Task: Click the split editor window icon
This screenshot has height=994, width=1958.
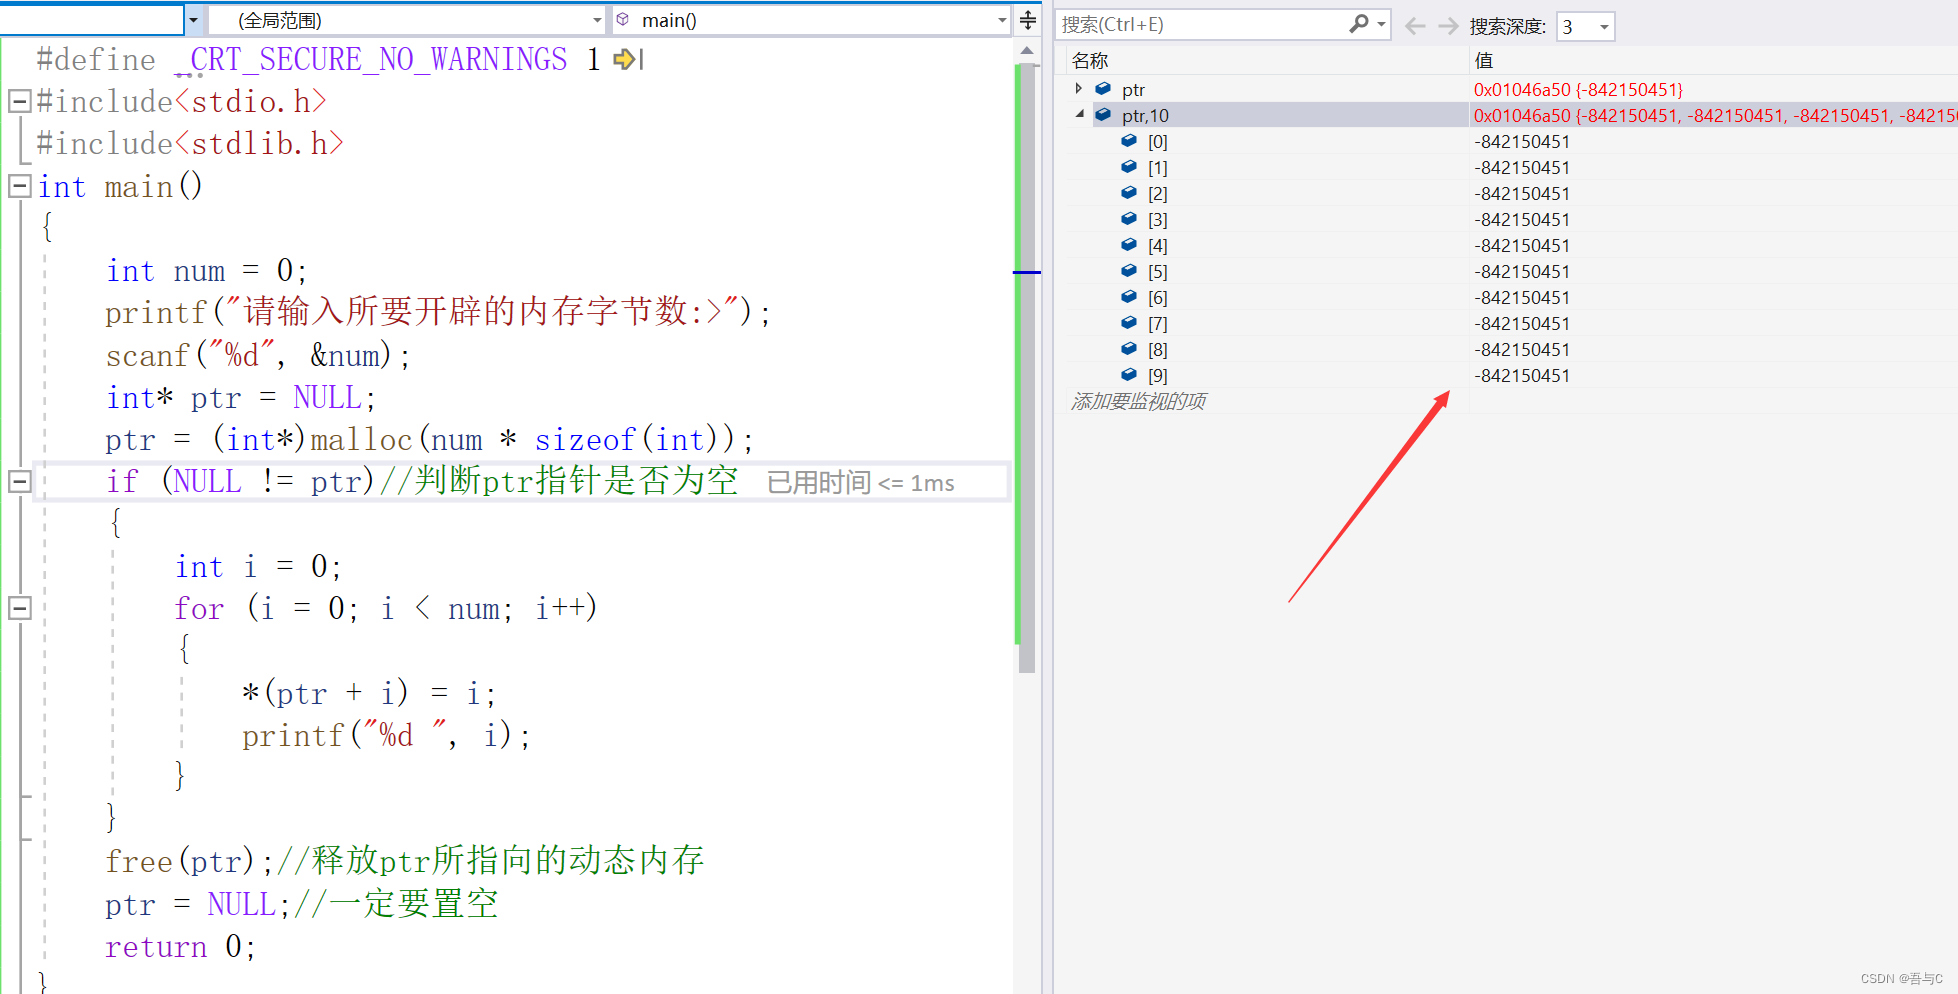Action: point(1028,20)
